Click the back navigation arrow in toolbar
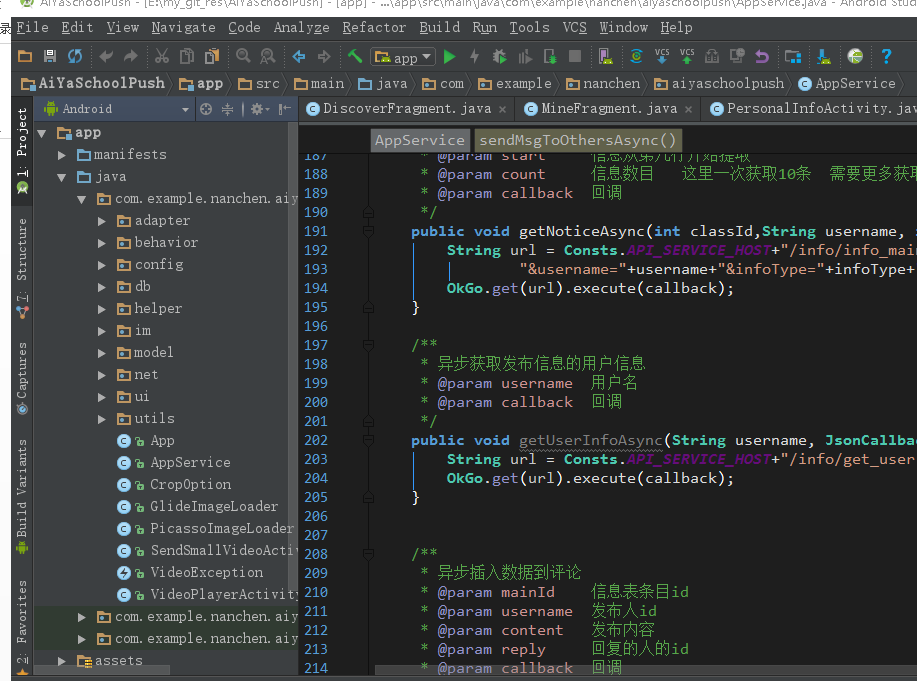Image resolution: width=917 pixels, height=681 pixels. pyautogui.click(x=298, y=57)
